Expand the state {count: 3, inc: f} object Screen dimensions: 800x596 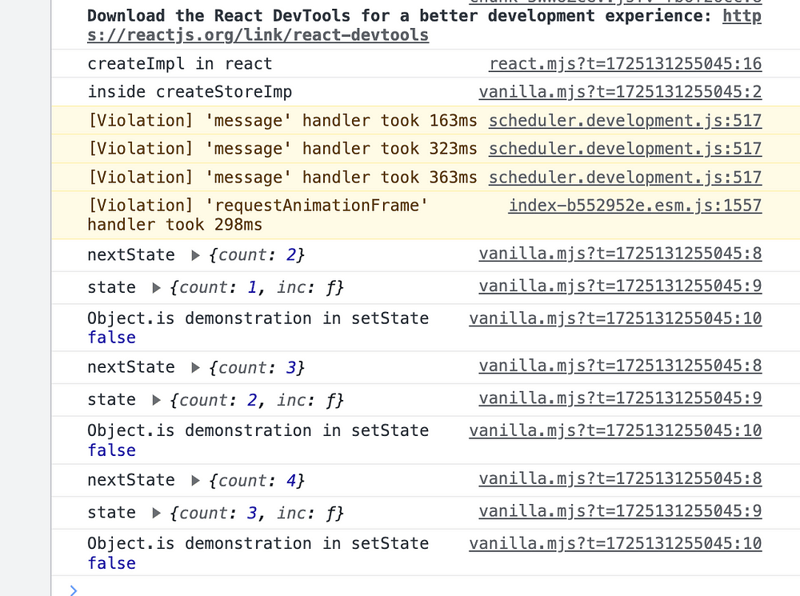coord(157,513)
